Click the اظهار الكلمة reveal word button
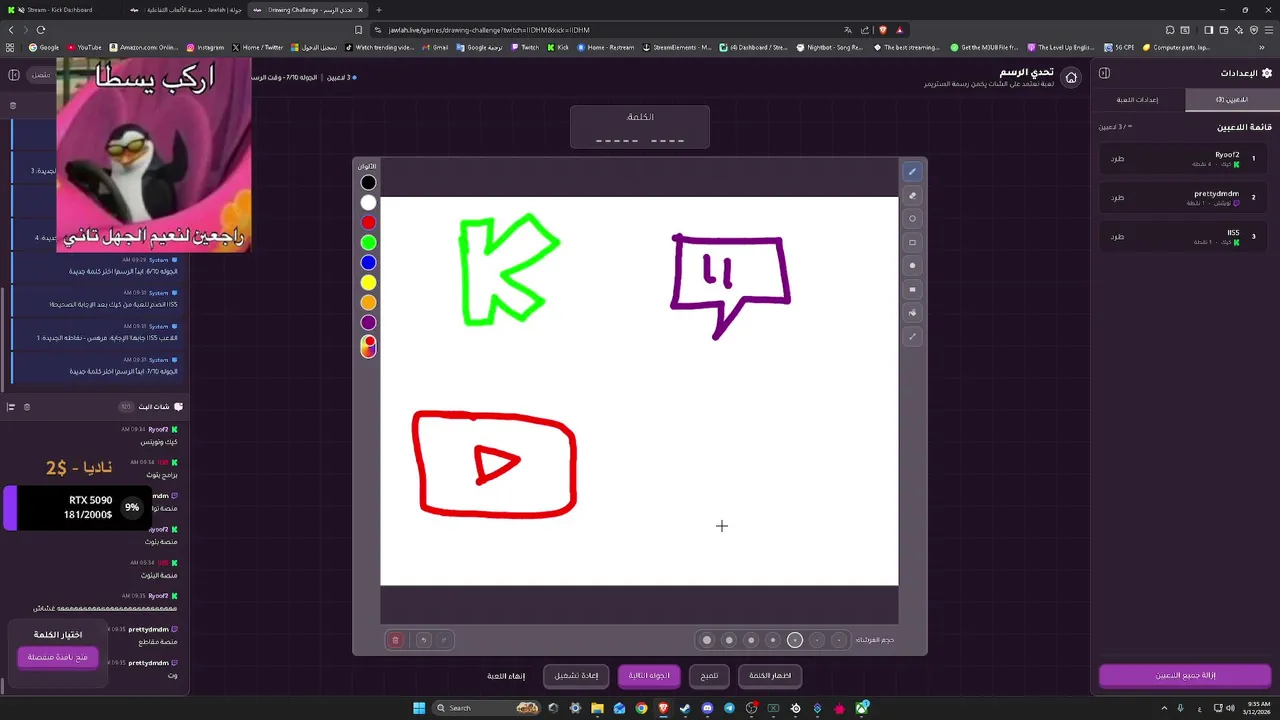The image size is (1280, 720). (x=770, y=676)
